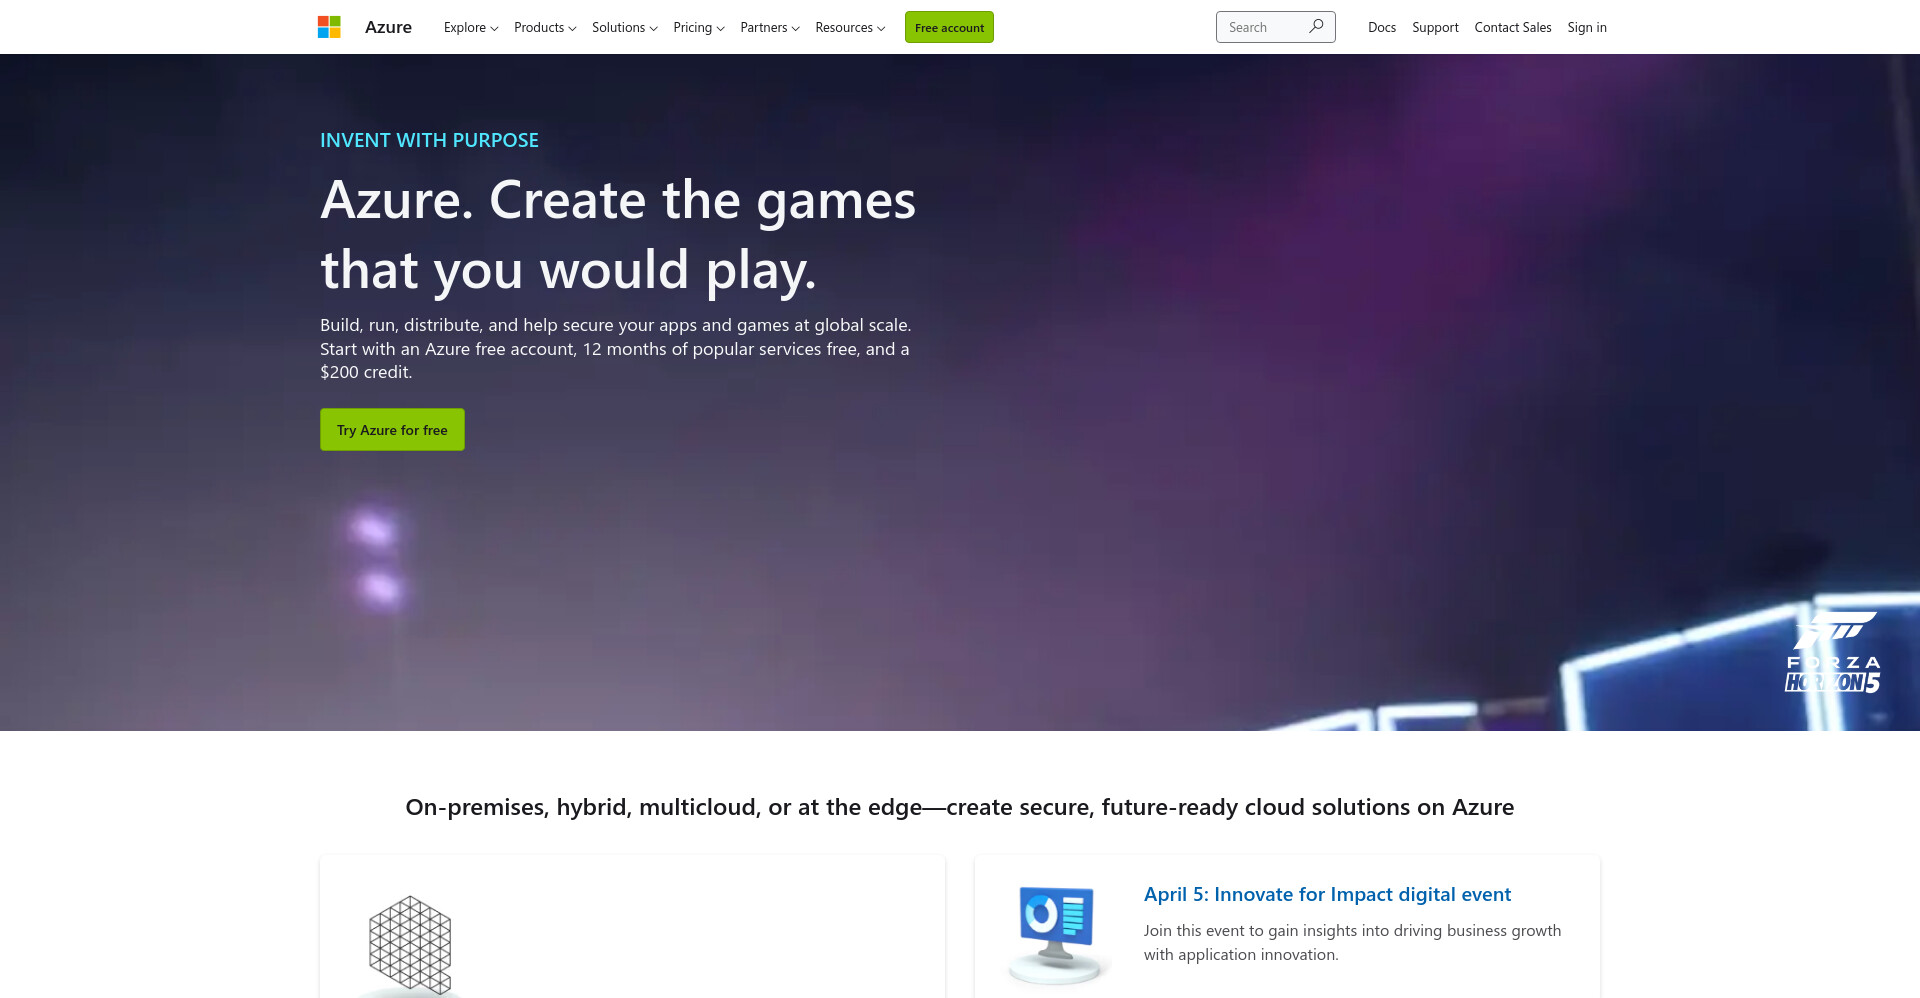Click the wireframe cube illustration
This screenshot has height=998, width=1920.
coord(410,945)
